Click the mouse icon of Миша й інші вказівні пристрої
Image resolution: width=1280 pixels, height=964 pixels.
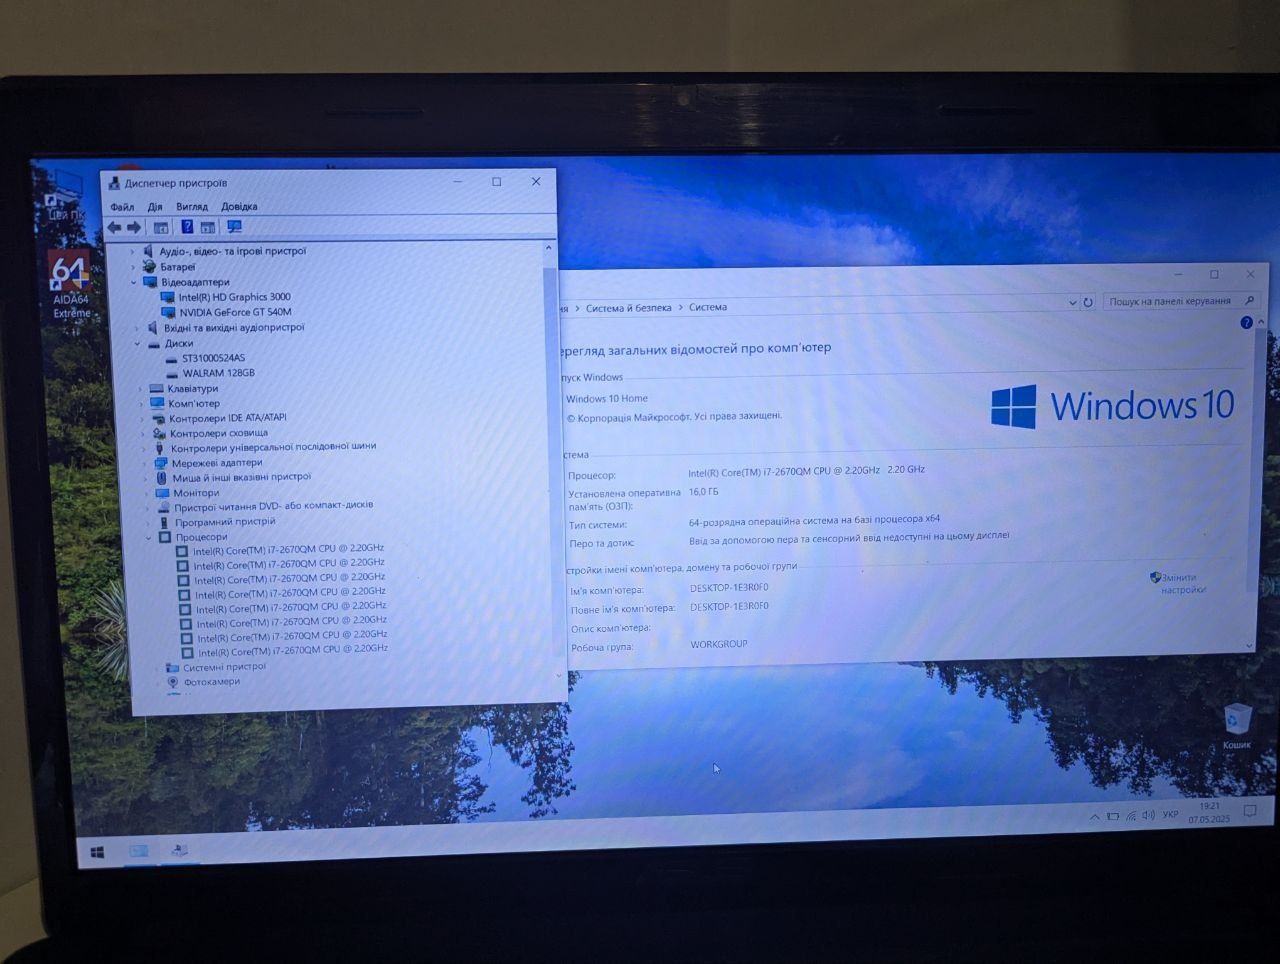(161, 478)
